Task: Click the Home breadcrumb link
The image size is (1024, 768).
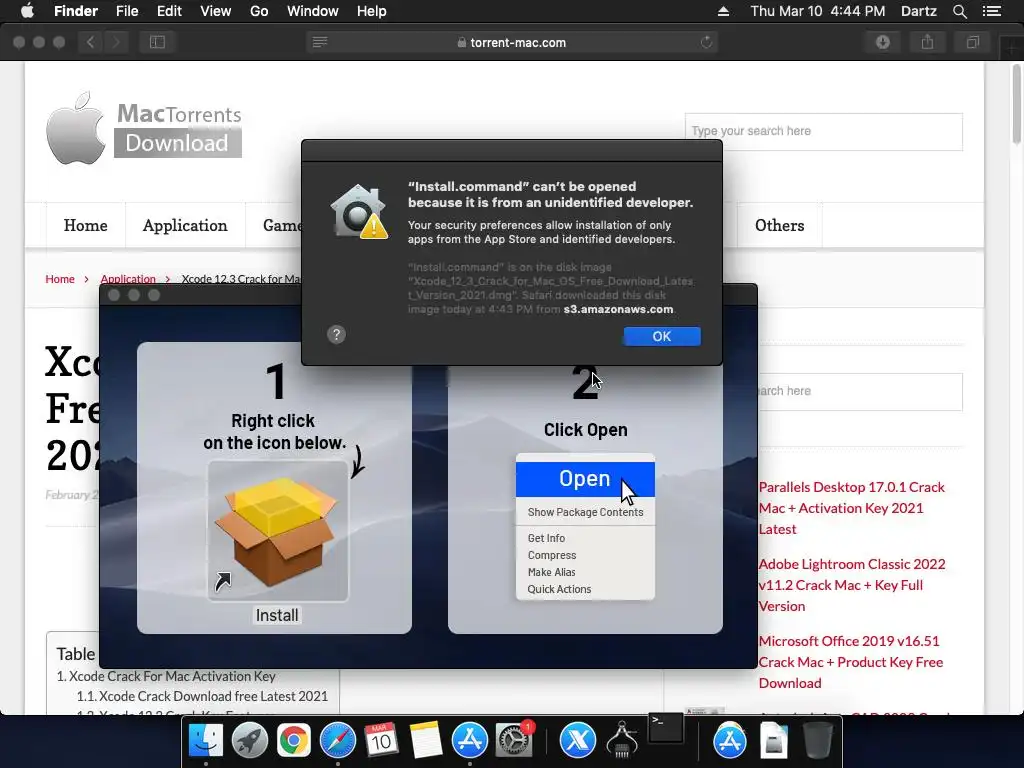Action: click(x=59, y=279)
